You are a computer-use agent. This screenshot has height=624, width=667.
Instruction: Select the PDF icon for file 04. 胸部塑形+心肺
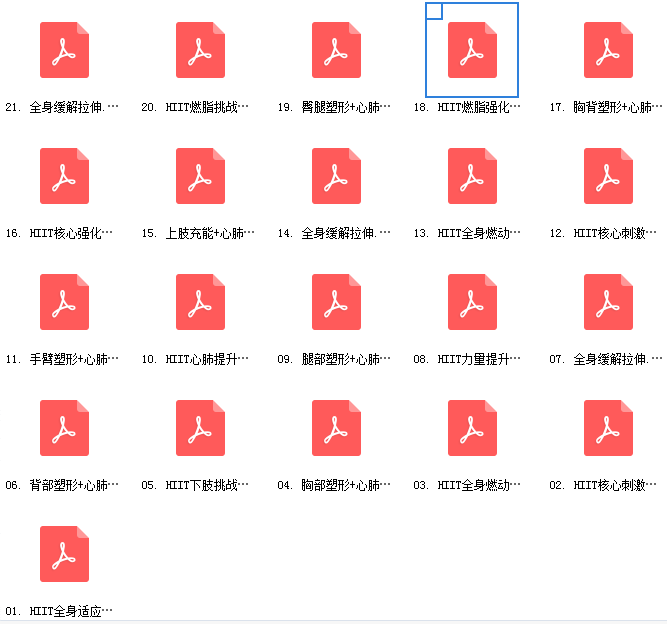click(336, 428)
